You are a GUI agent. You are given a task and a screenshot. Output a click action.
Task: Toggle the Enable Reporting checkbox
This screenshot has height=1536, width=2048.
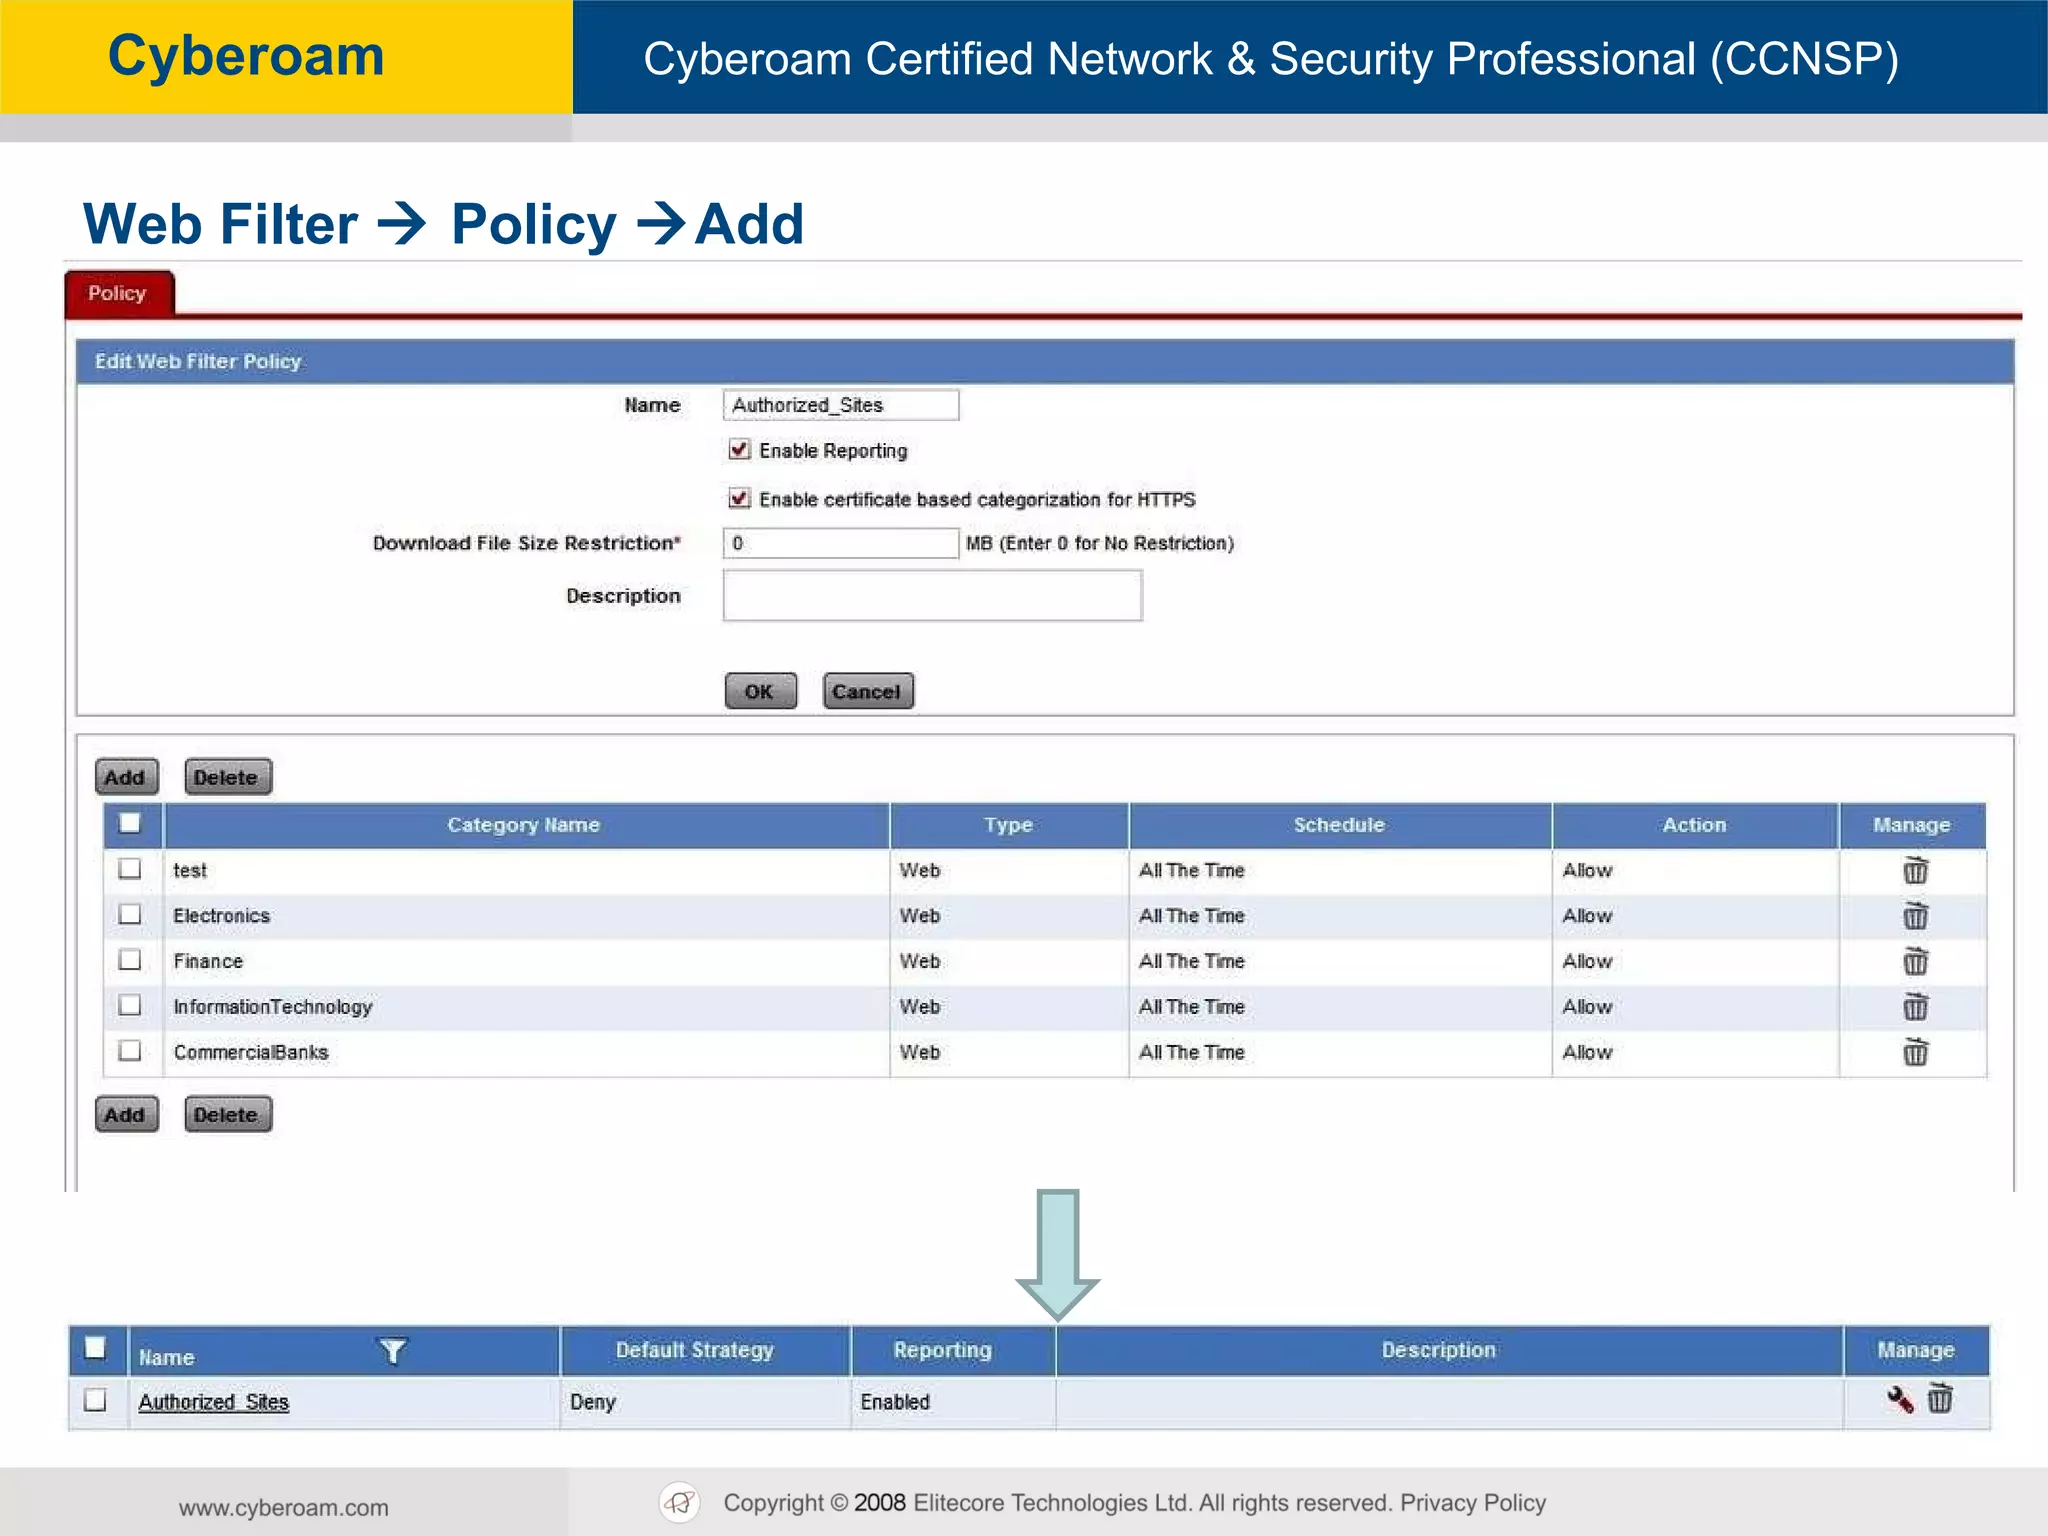[x=739, y=450]
